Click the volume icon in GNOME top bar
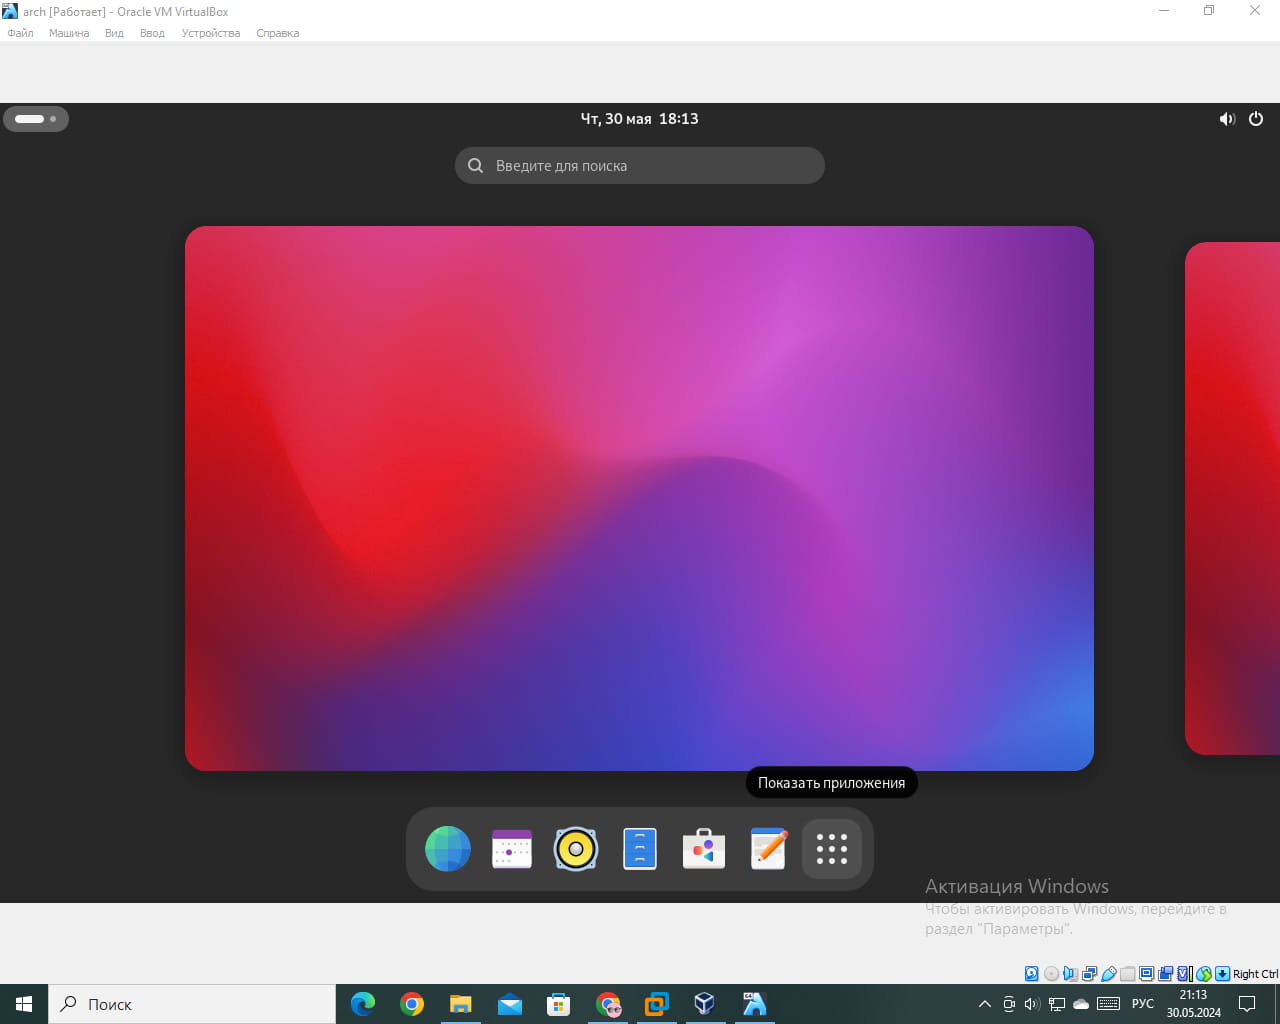Viewport: 1280px width, 1024px height. click(x=1227, y=119)
